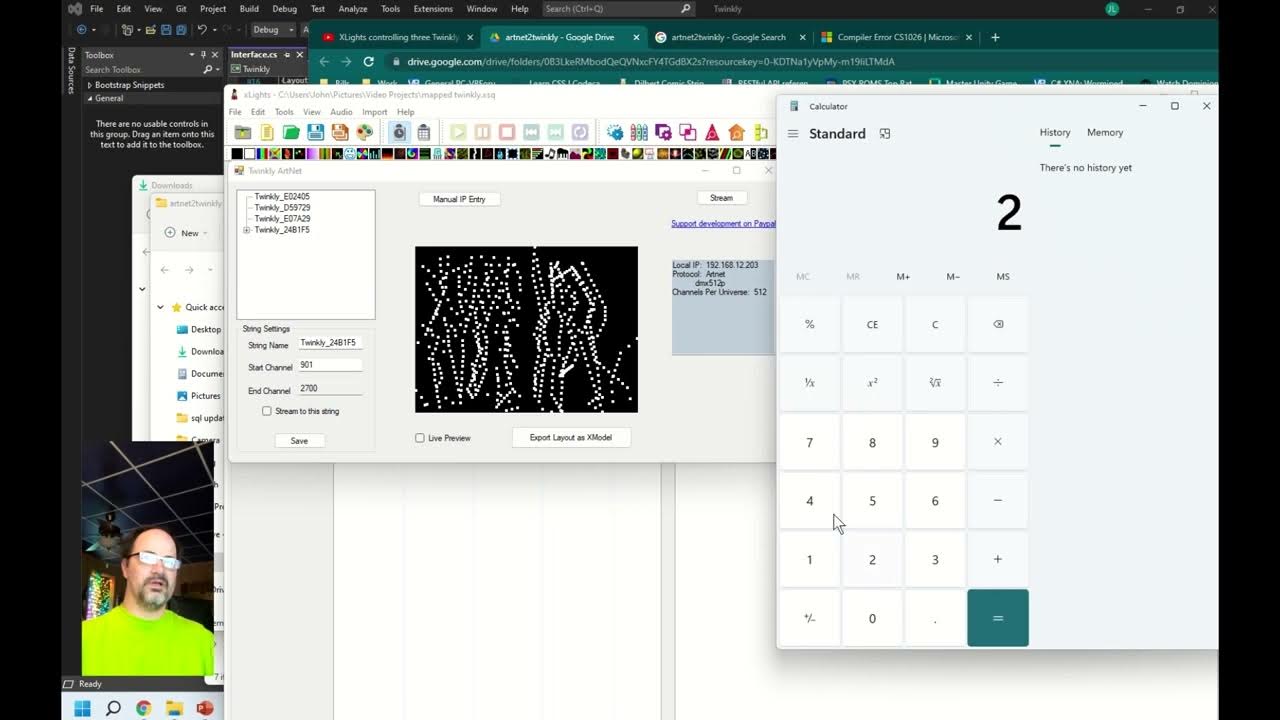The height and width of the screenshot is (720, 1280).
Task: Click the undo arrow in Visual Studio toolbar
Action: pos(202,30)
